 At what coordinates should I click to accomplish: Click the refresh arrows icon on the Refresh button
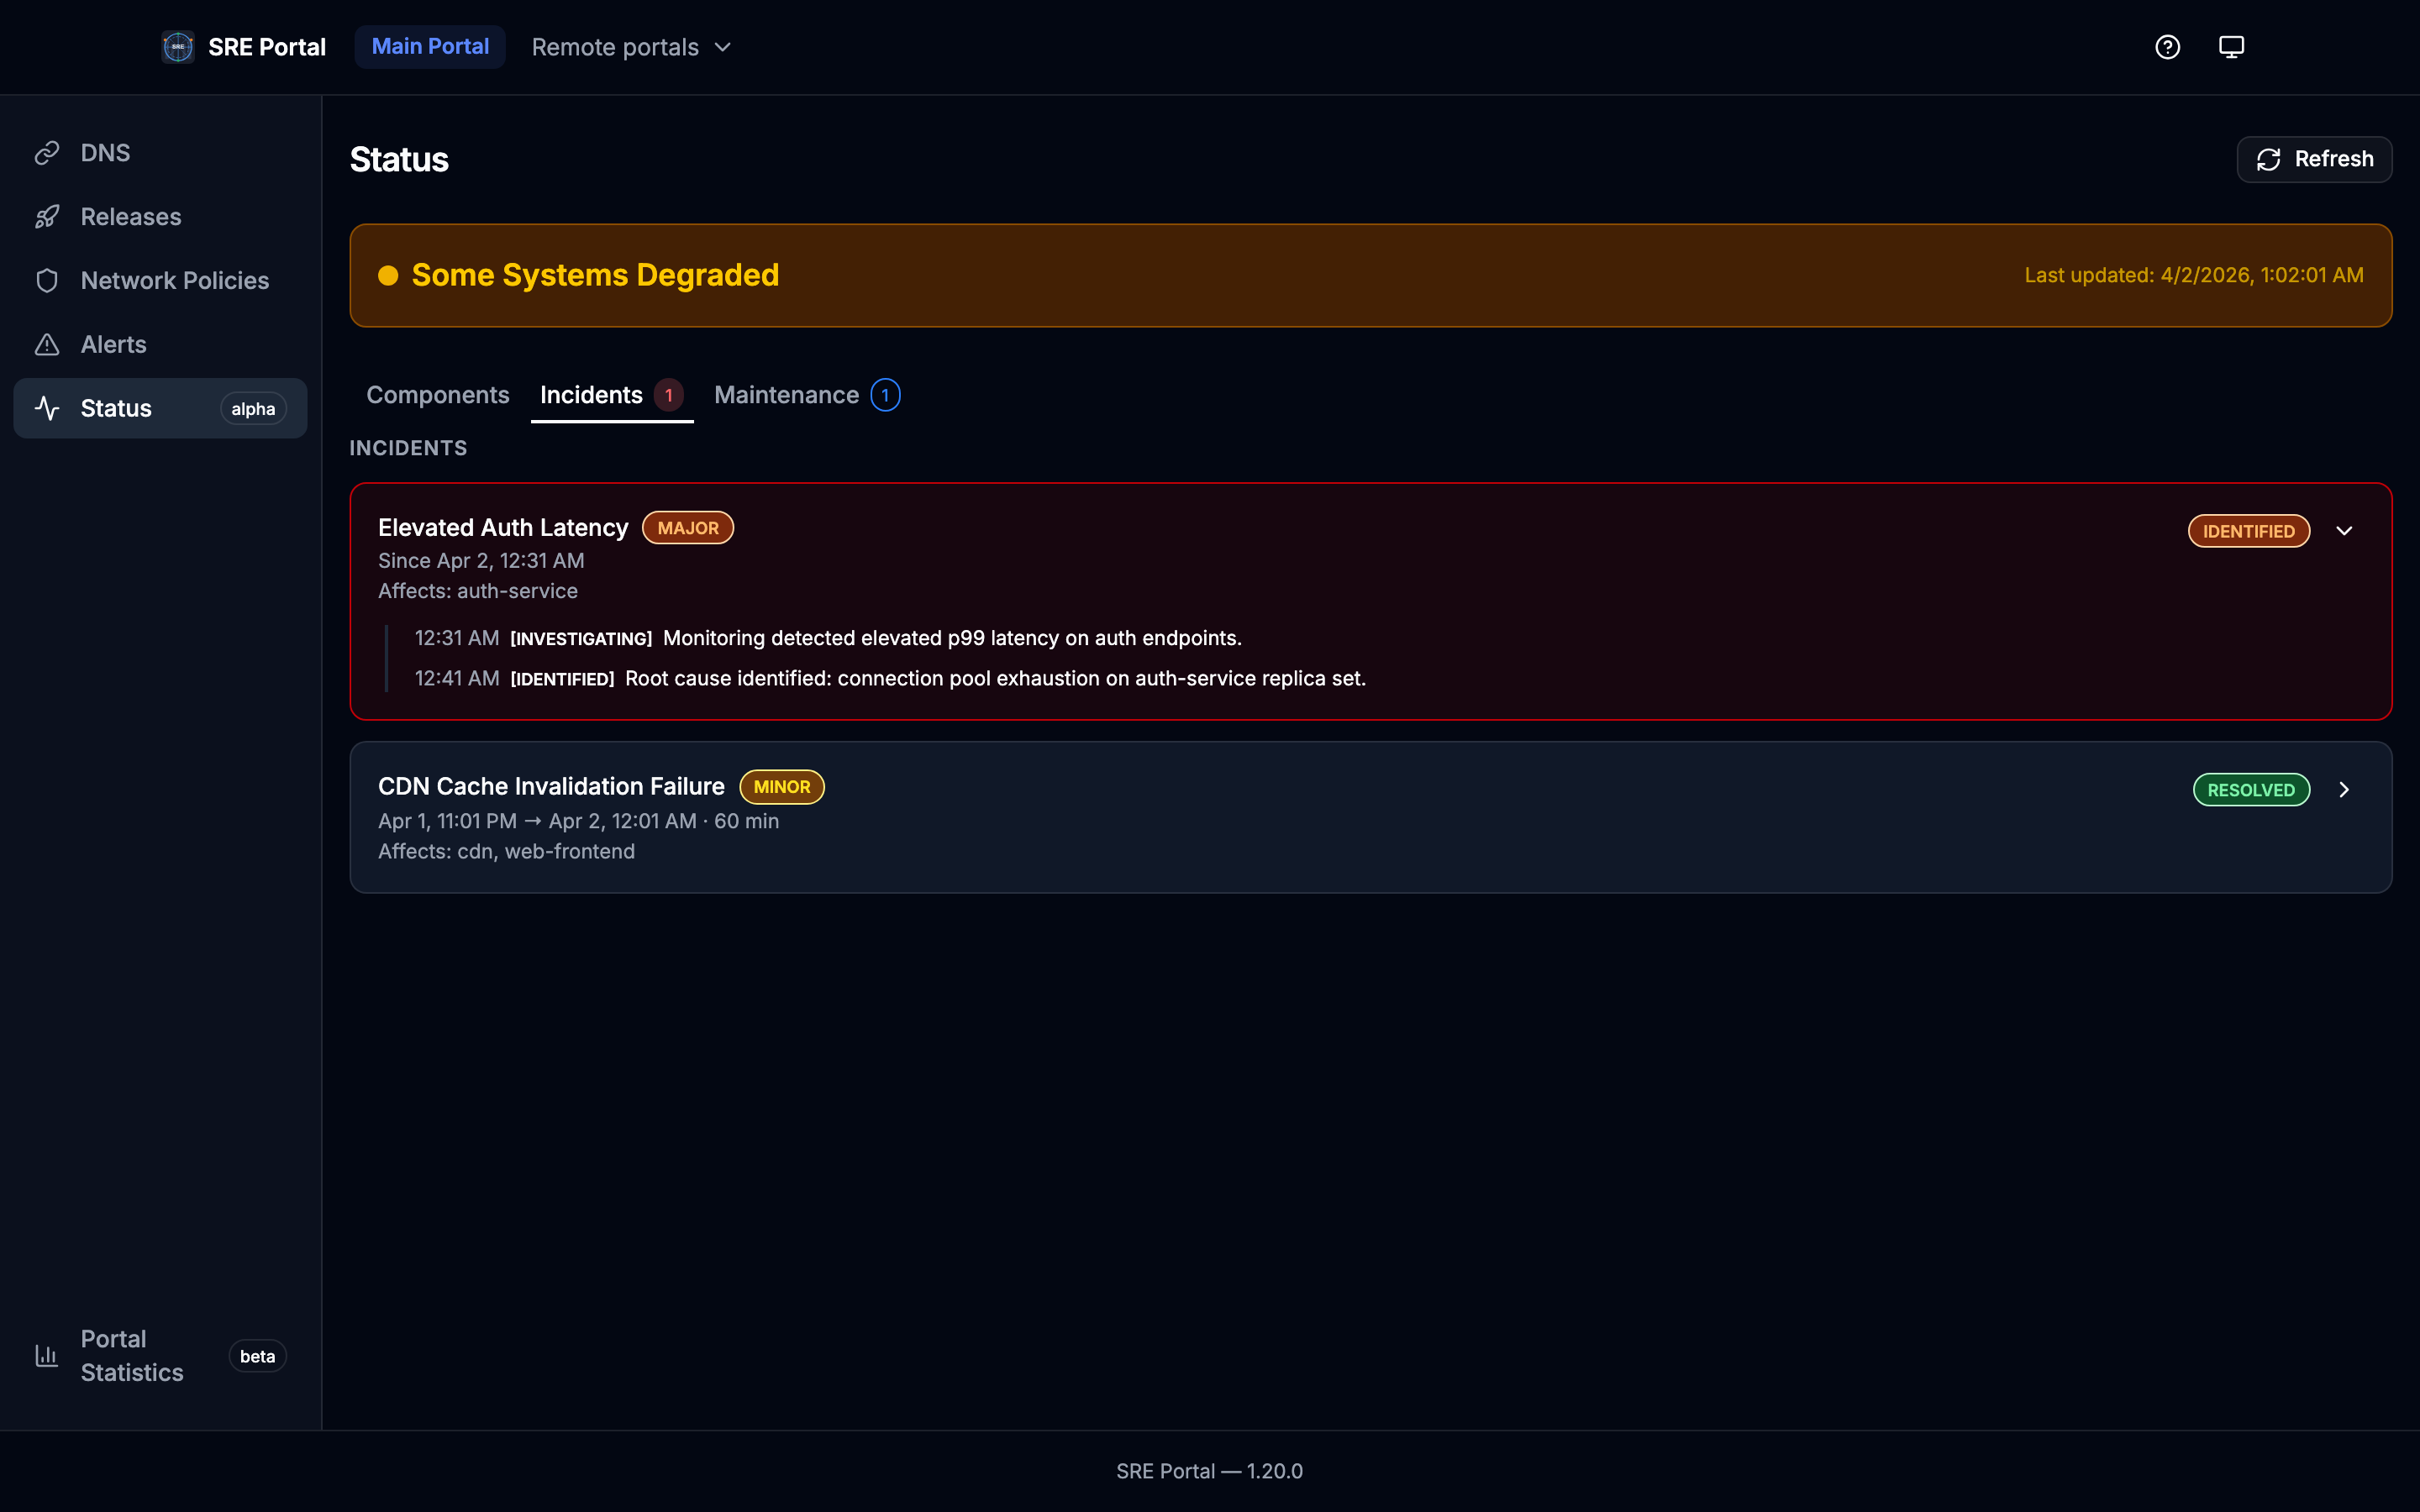click(x=2268, y=159)
